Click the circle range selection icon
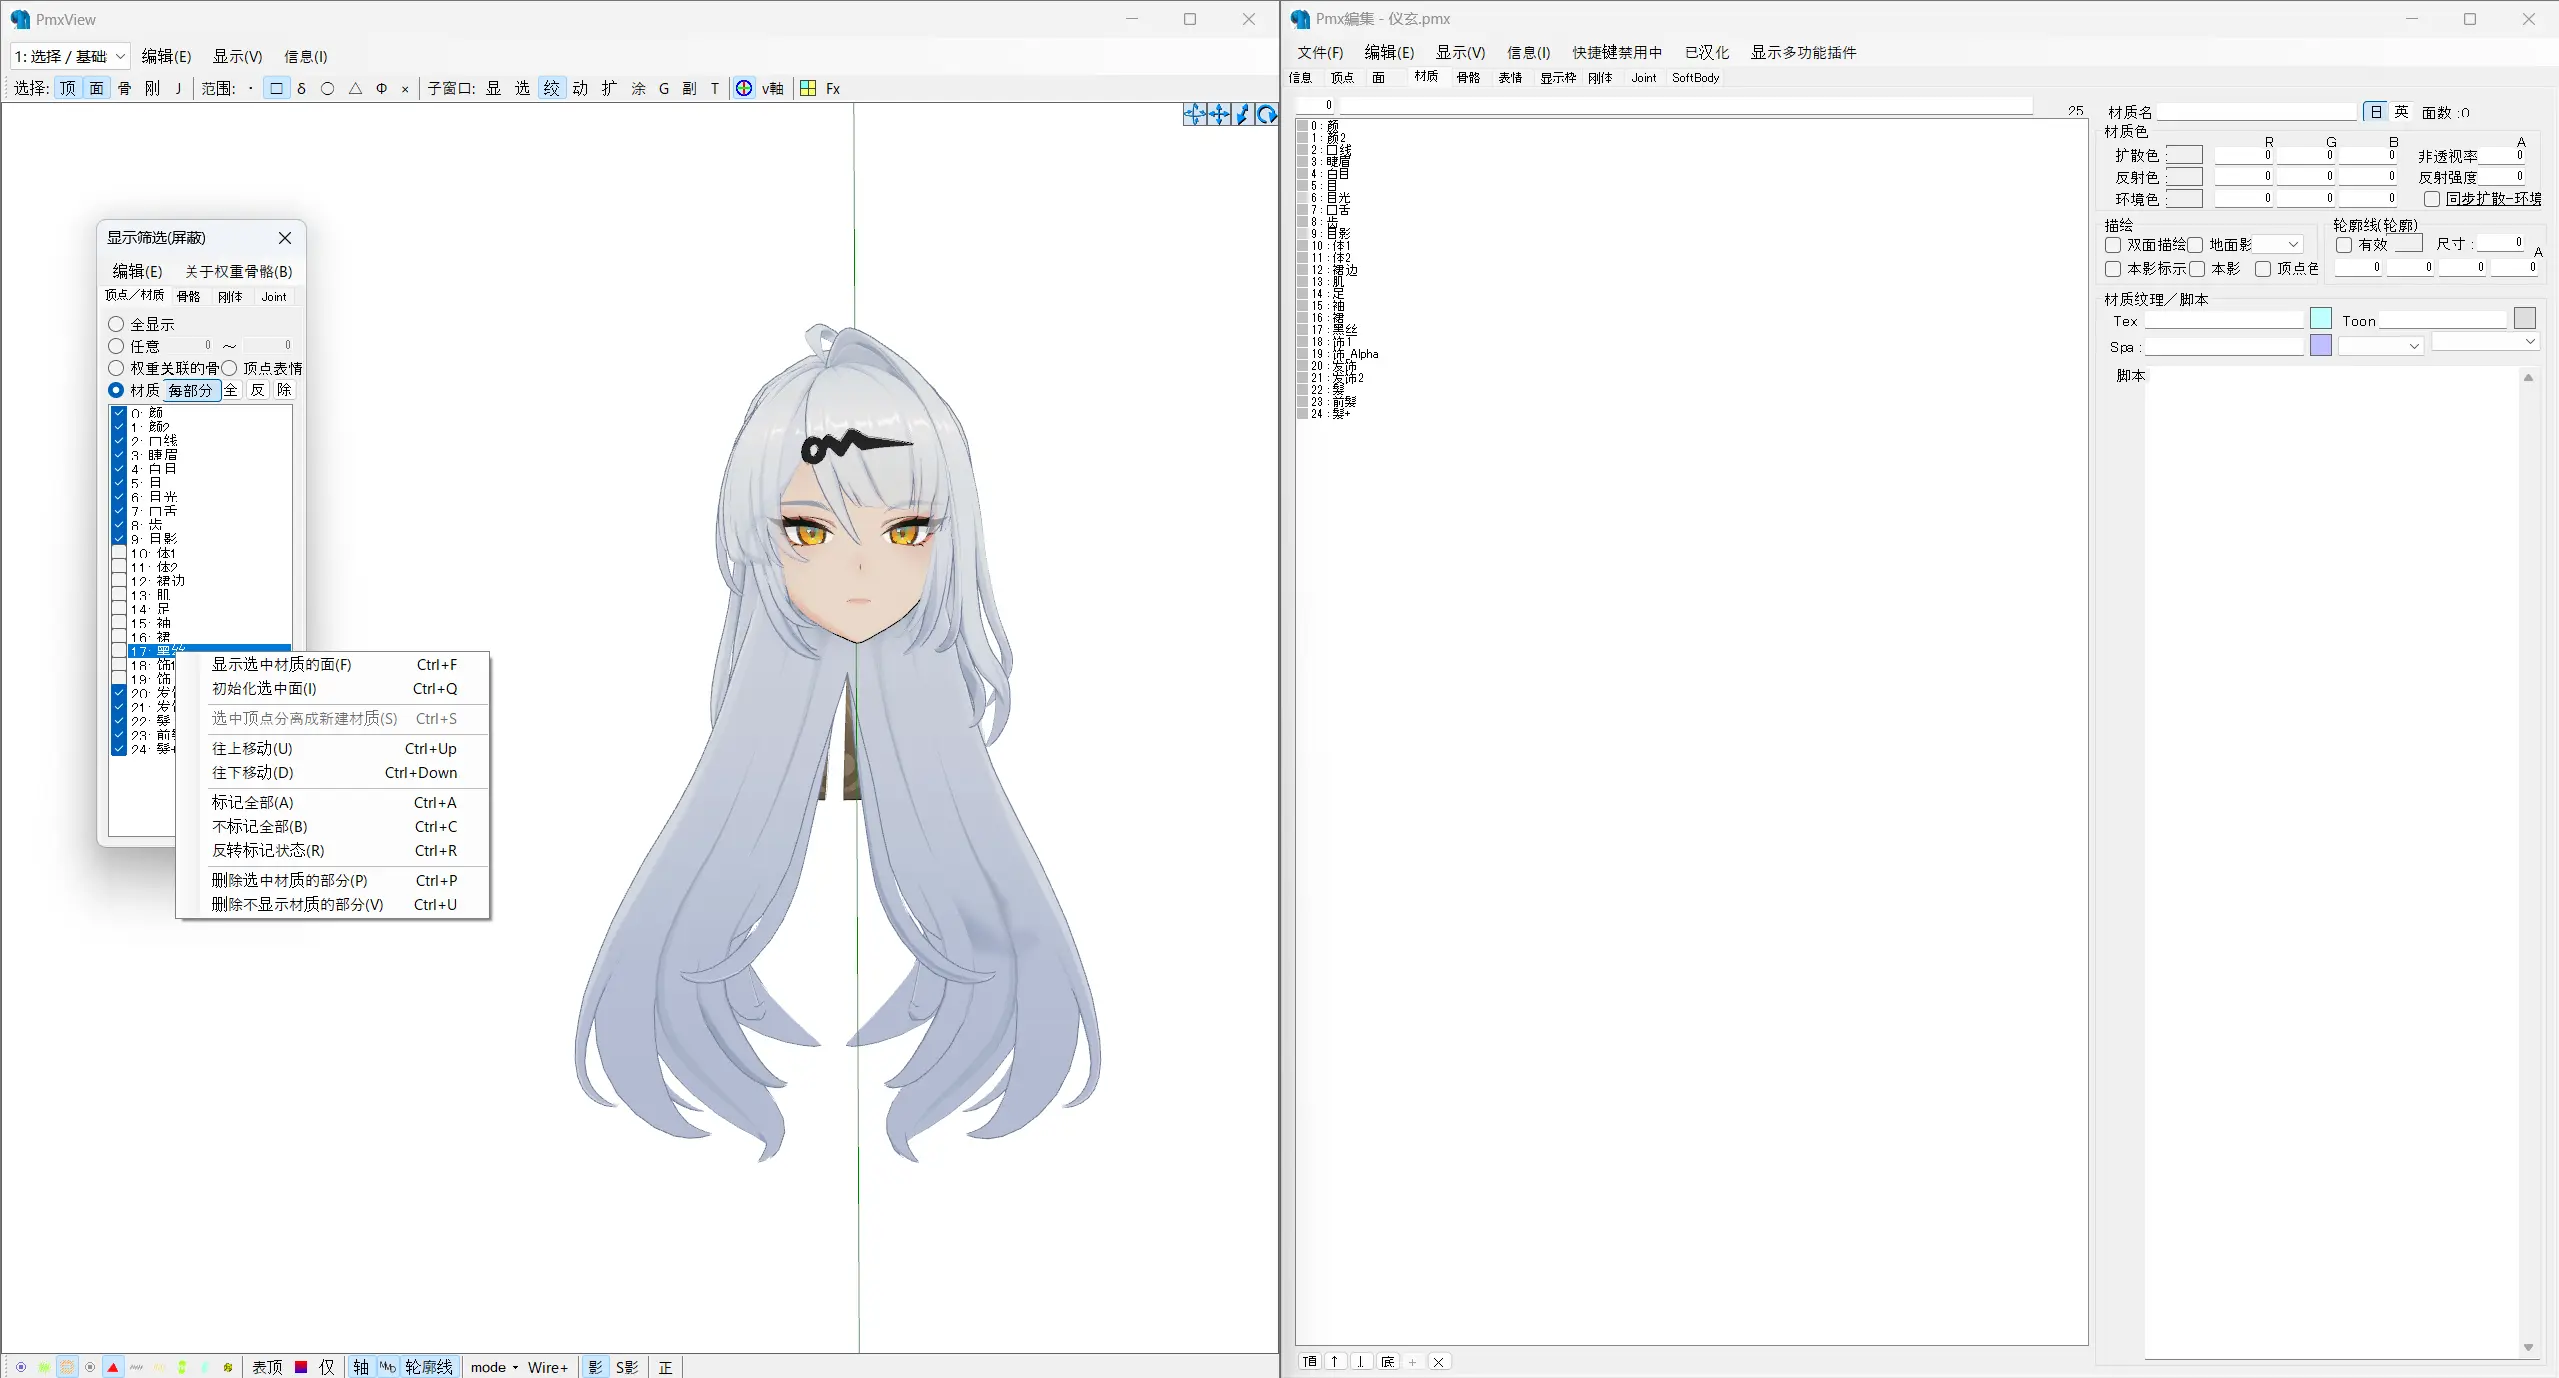Screen dimensions: 2559x1378 tap(327, 88)
